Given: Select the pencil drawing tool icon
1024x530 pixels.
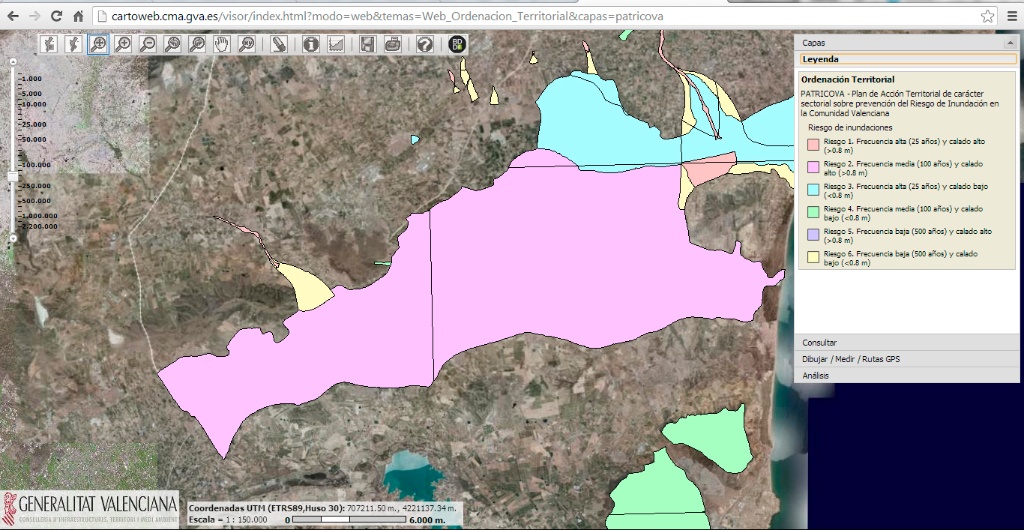Looking at the screenshot, I should [x=279, y=44].
